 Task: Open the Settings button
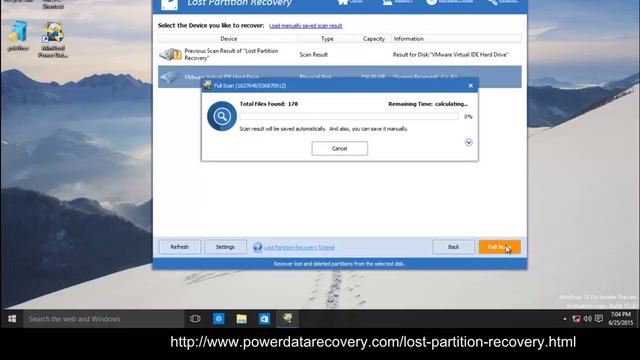(x=225, y=247)
